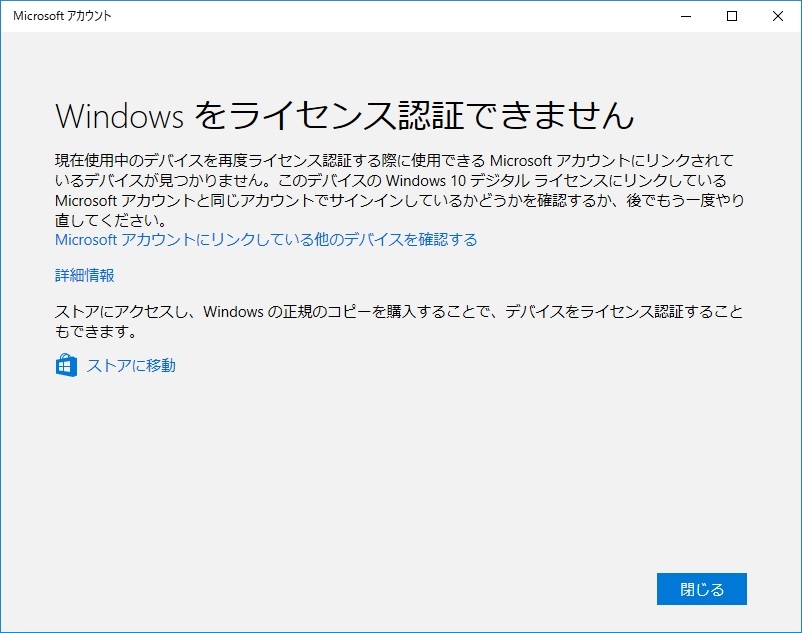The width and height of the screenshot is (802, 633).
Task: Click the Microsoft Store bag icon
Action: tap(66, 365)
